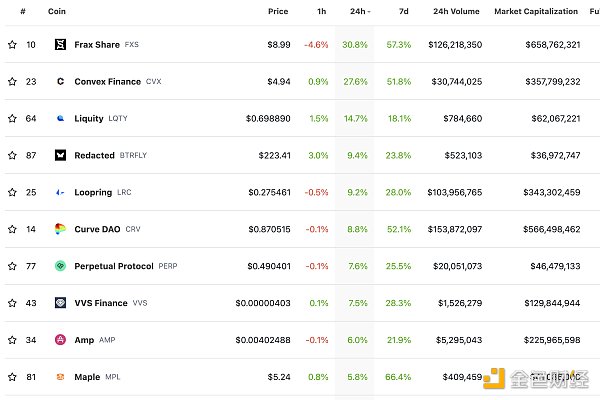600x400 pixels.
Task: Sort by the # rank column
Action: pos(23,11)
